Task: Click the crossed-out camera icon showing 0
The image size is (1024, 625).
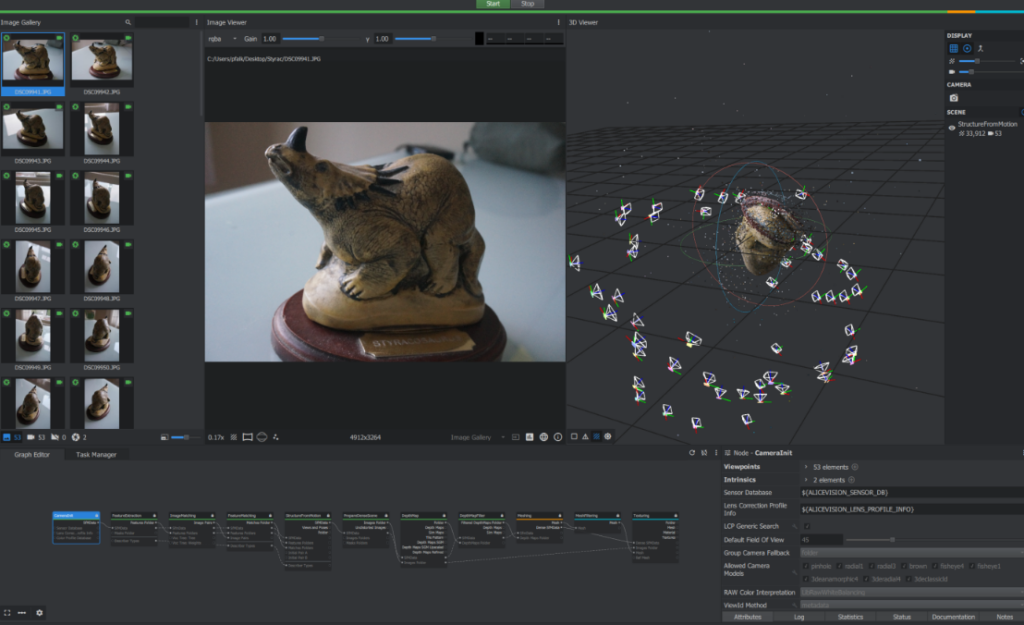Action: tap(55, 437)
